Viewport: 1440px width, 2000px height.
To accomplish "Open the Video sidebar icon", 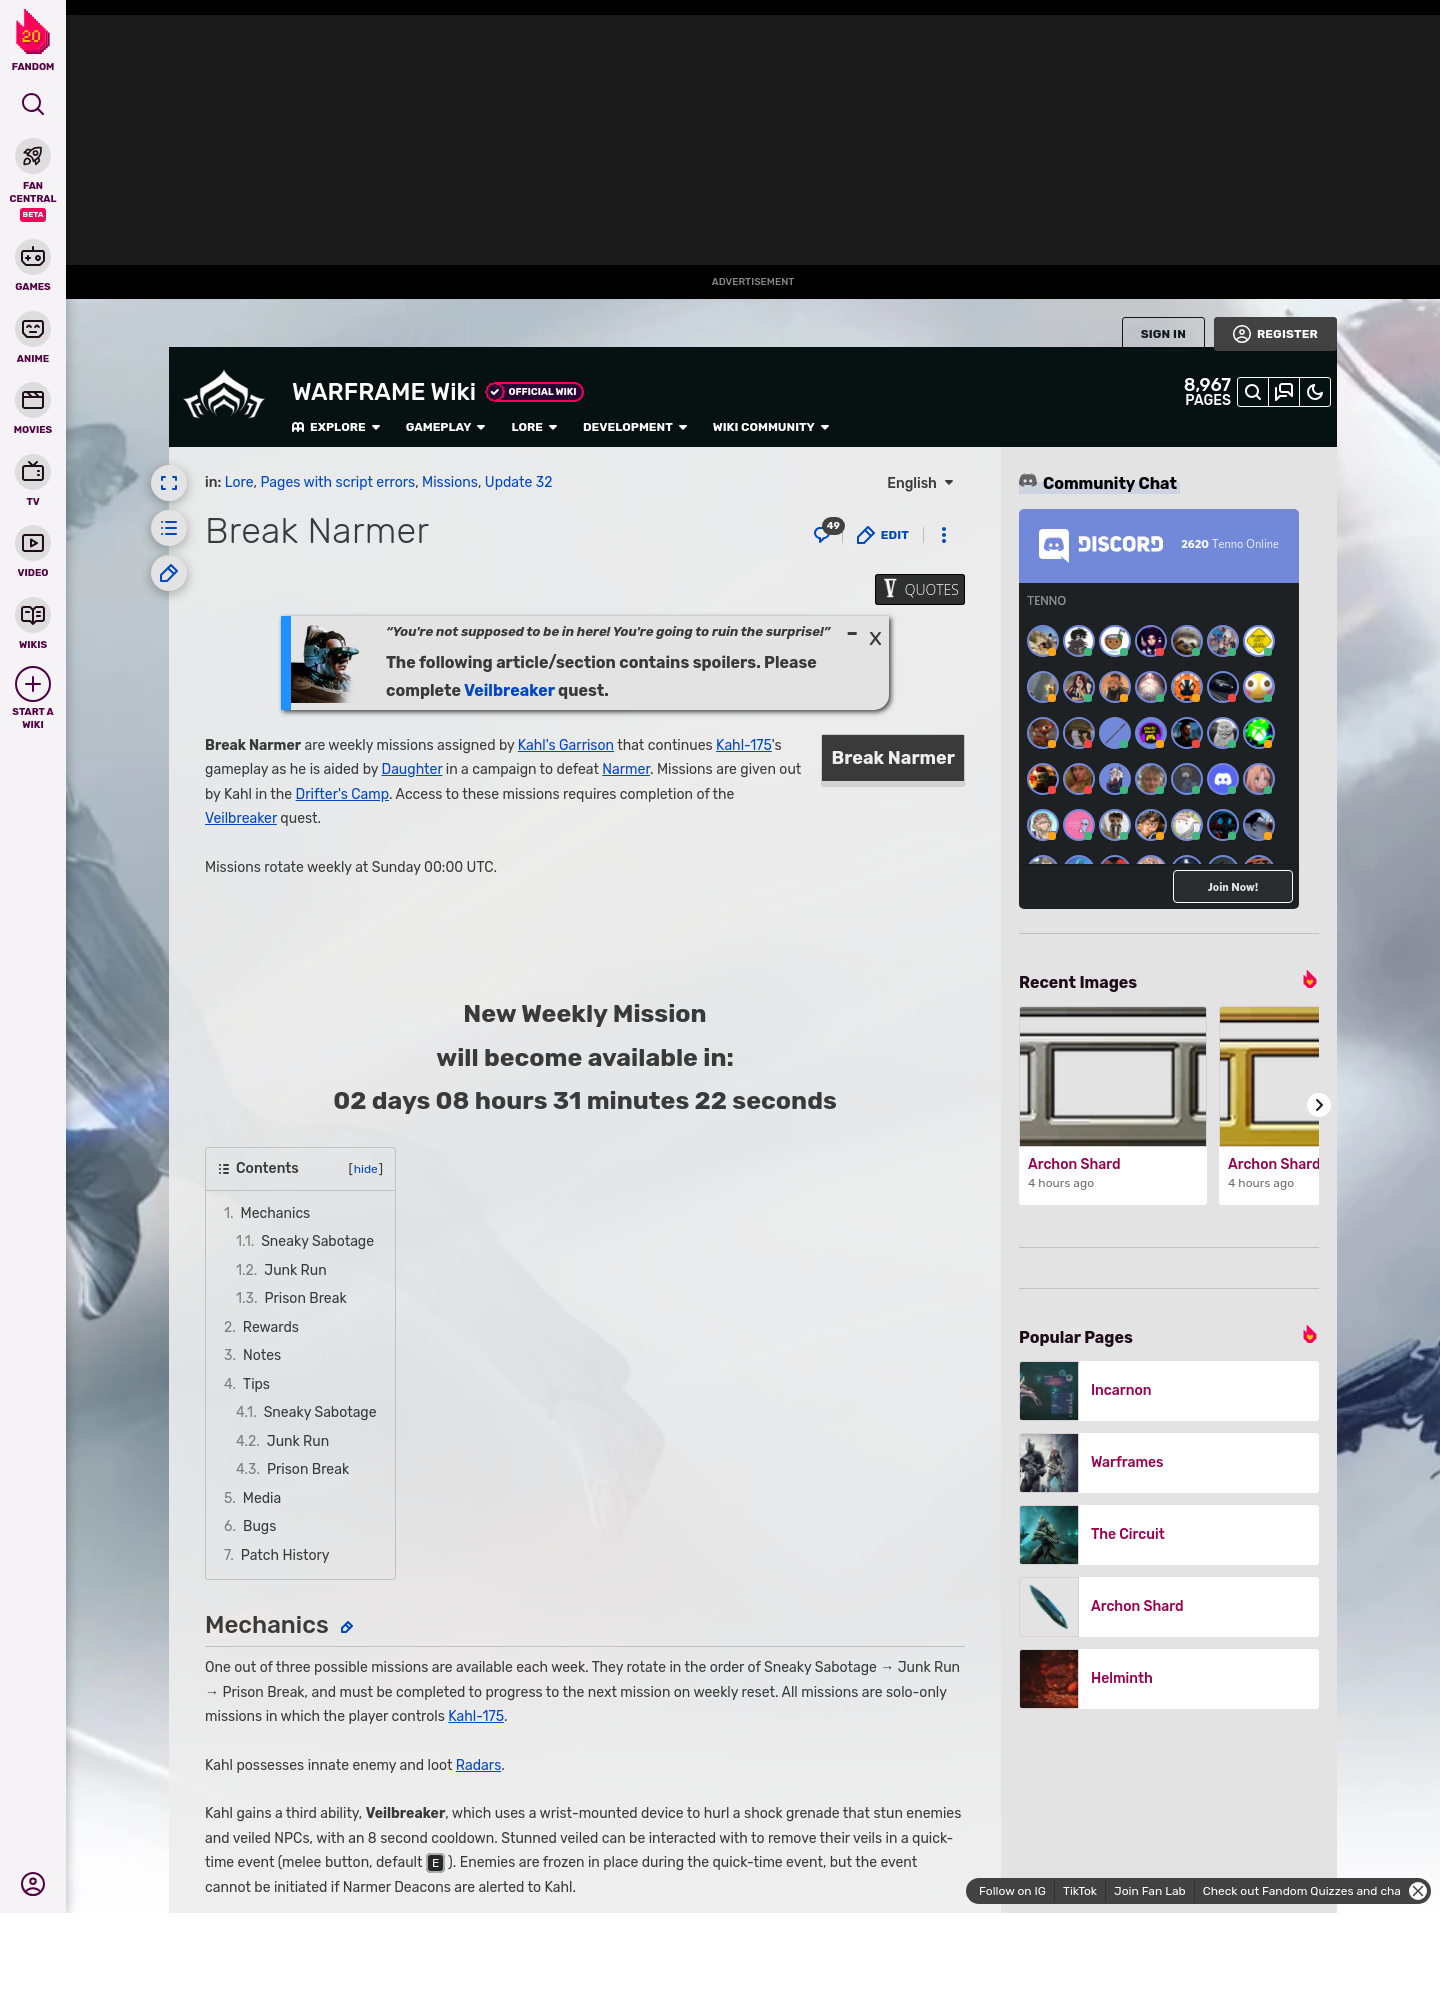I will (33, 543).
